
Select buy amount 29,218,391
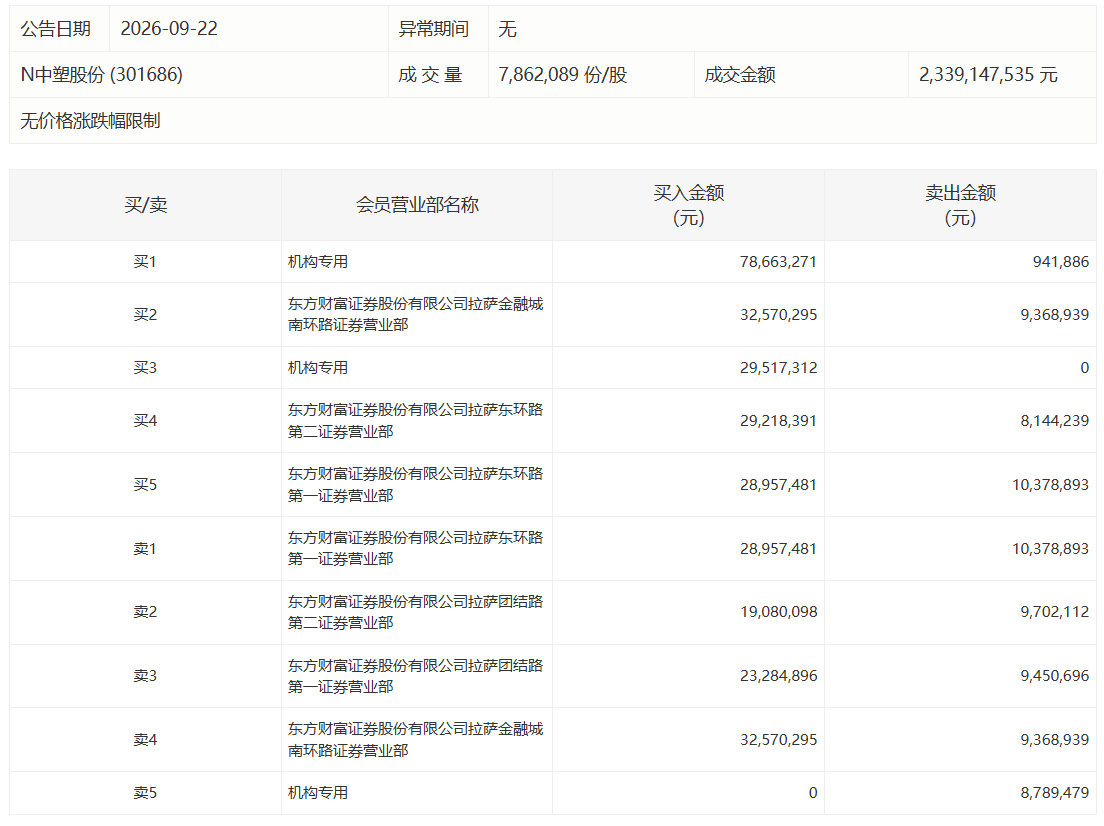click(x=778, y=421)
